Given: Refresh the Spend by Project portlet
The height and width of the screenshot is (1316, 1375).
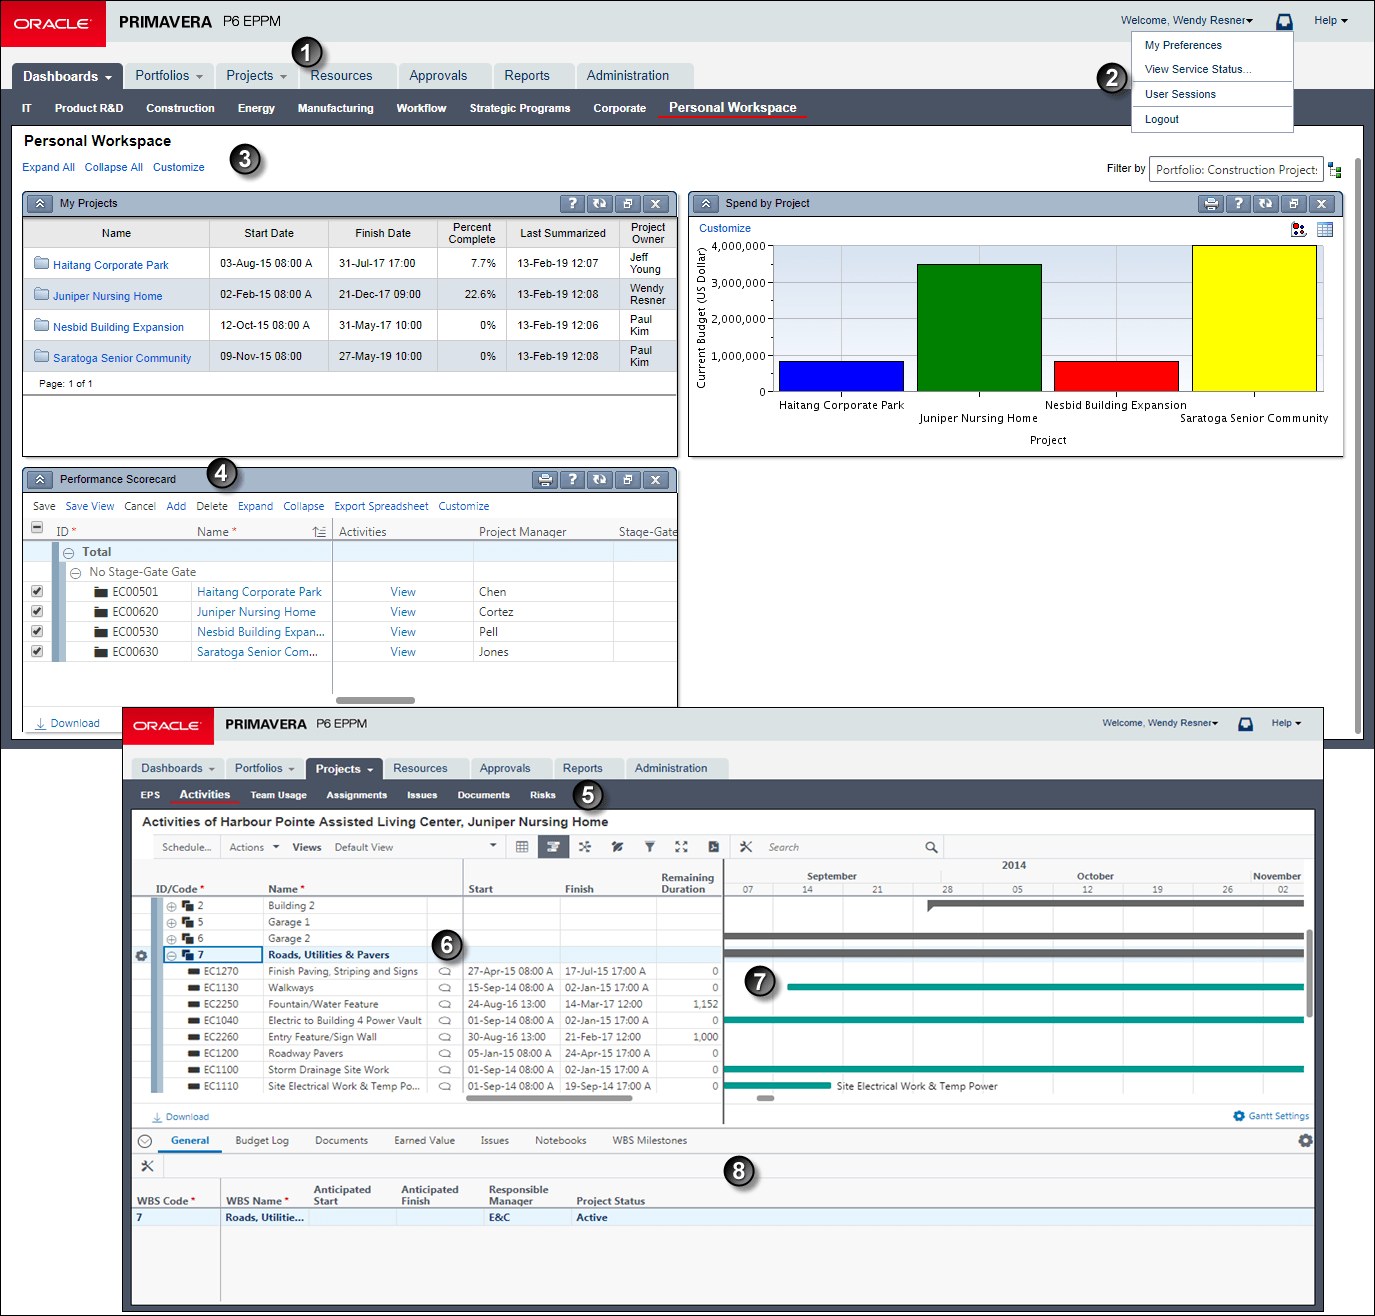Looking at the screenshot, I should click(x=1265, y=203).
